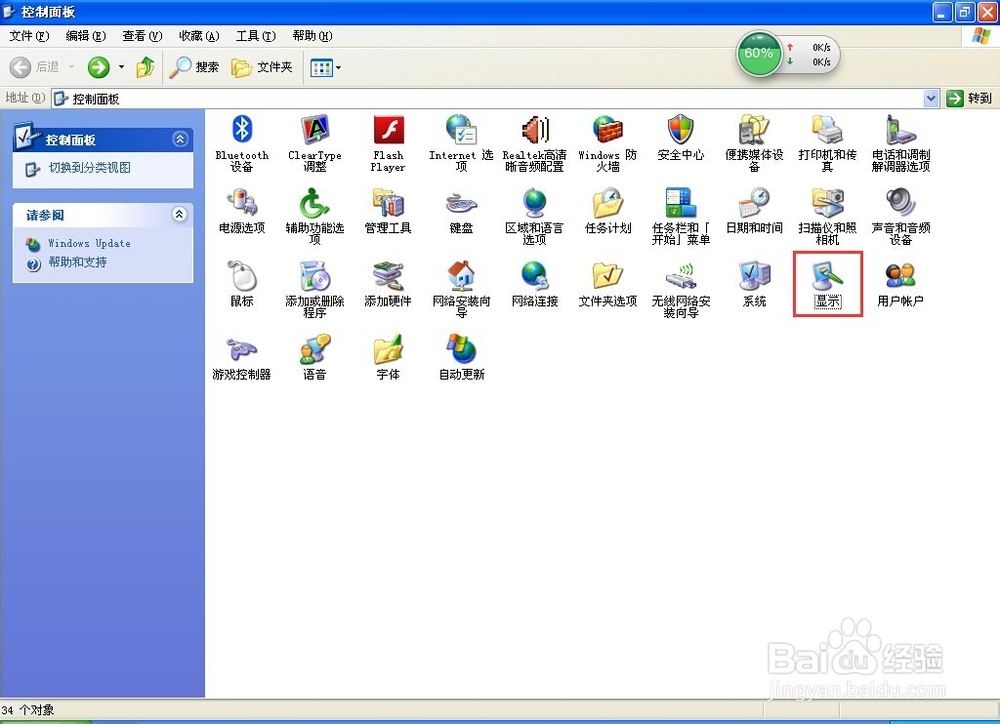
Task: Click the 搜索 search toolbar button
Action: [195, 67]
